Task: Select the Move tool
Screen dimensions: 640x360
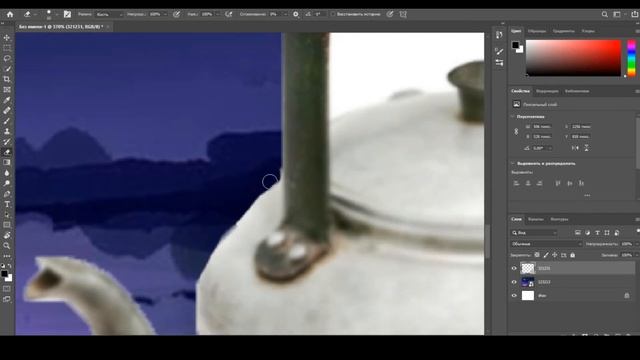Action: pyautogui.click(x=7, y=38)
